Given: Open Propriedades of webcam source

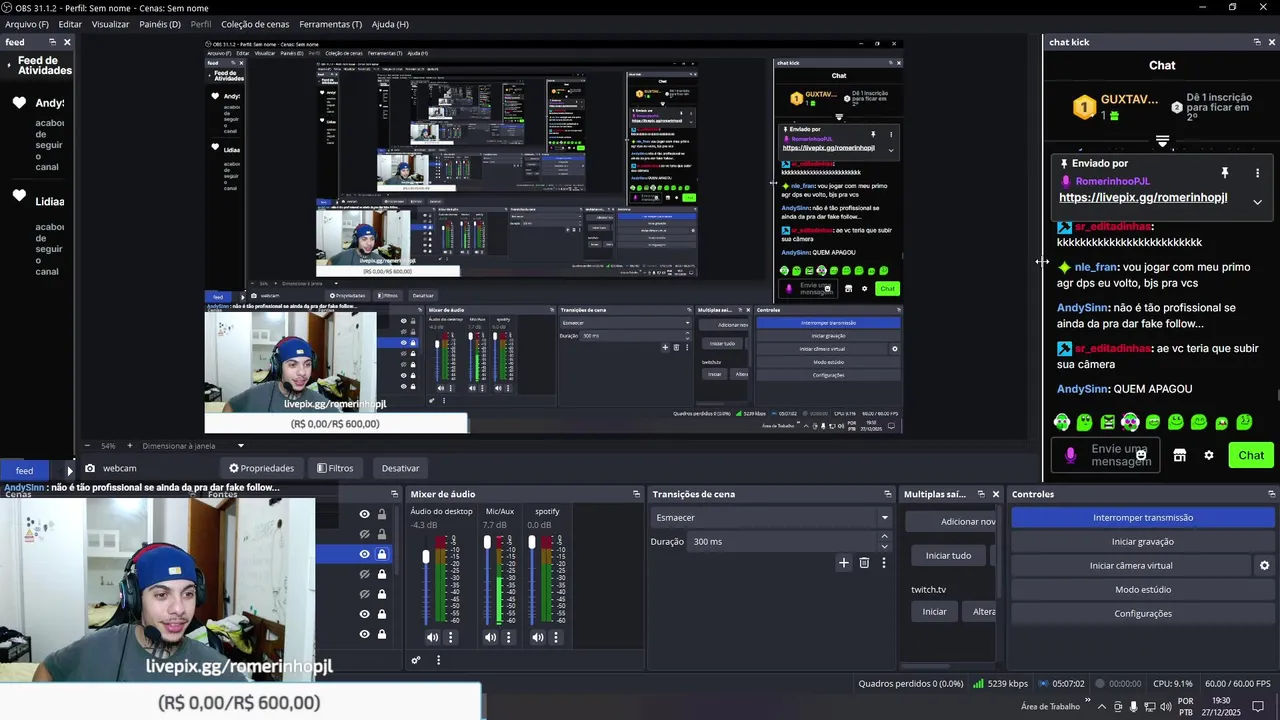Looking at the screenshot, I should (x=262, y=468).
